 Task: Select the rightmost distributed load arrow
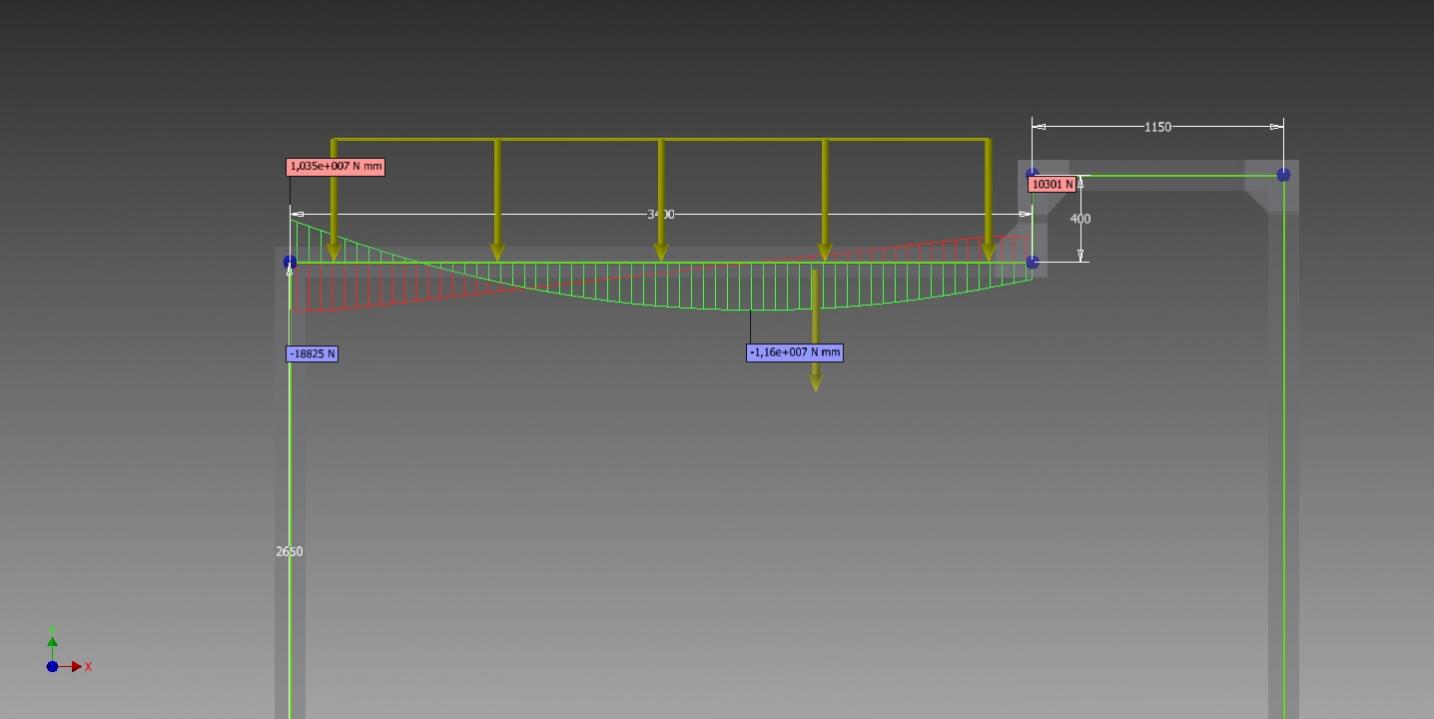coord(988,200)
